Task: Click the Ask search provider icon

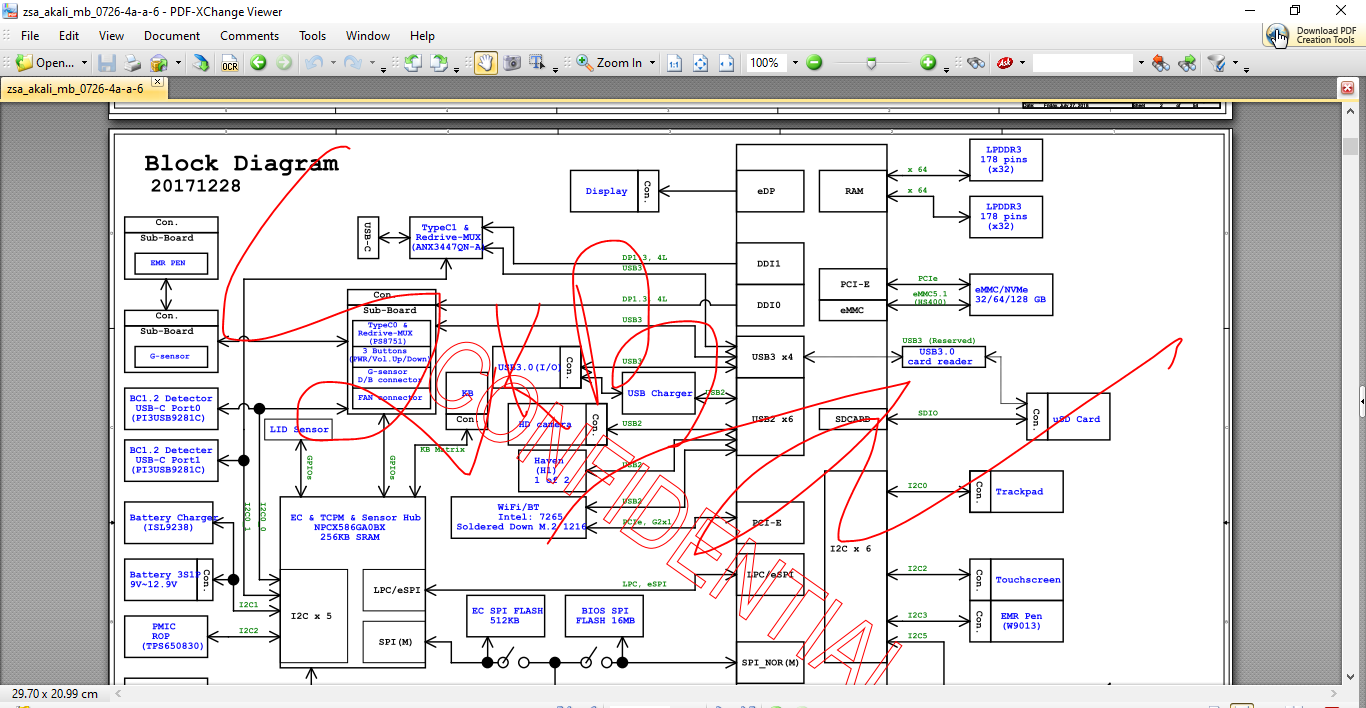Action: tap(1004, 63)
